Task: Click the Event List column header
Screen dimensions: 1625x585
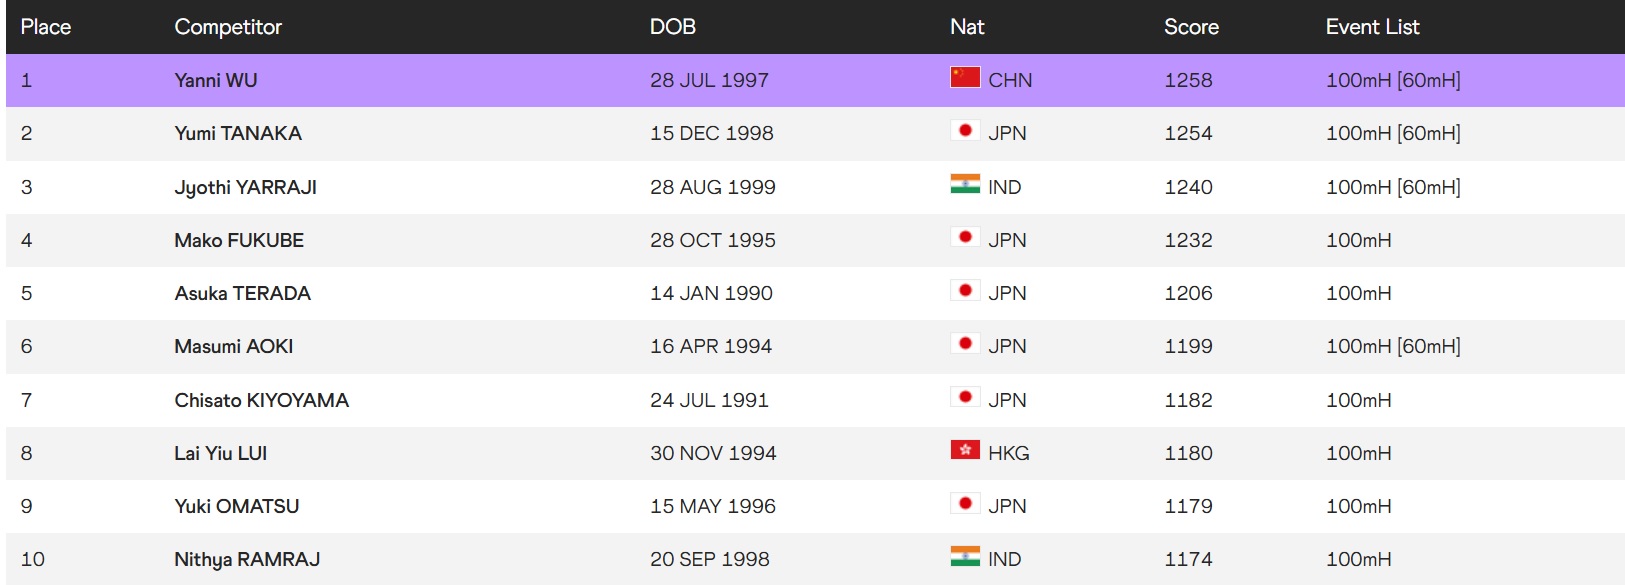Action: click(1372, 27)
